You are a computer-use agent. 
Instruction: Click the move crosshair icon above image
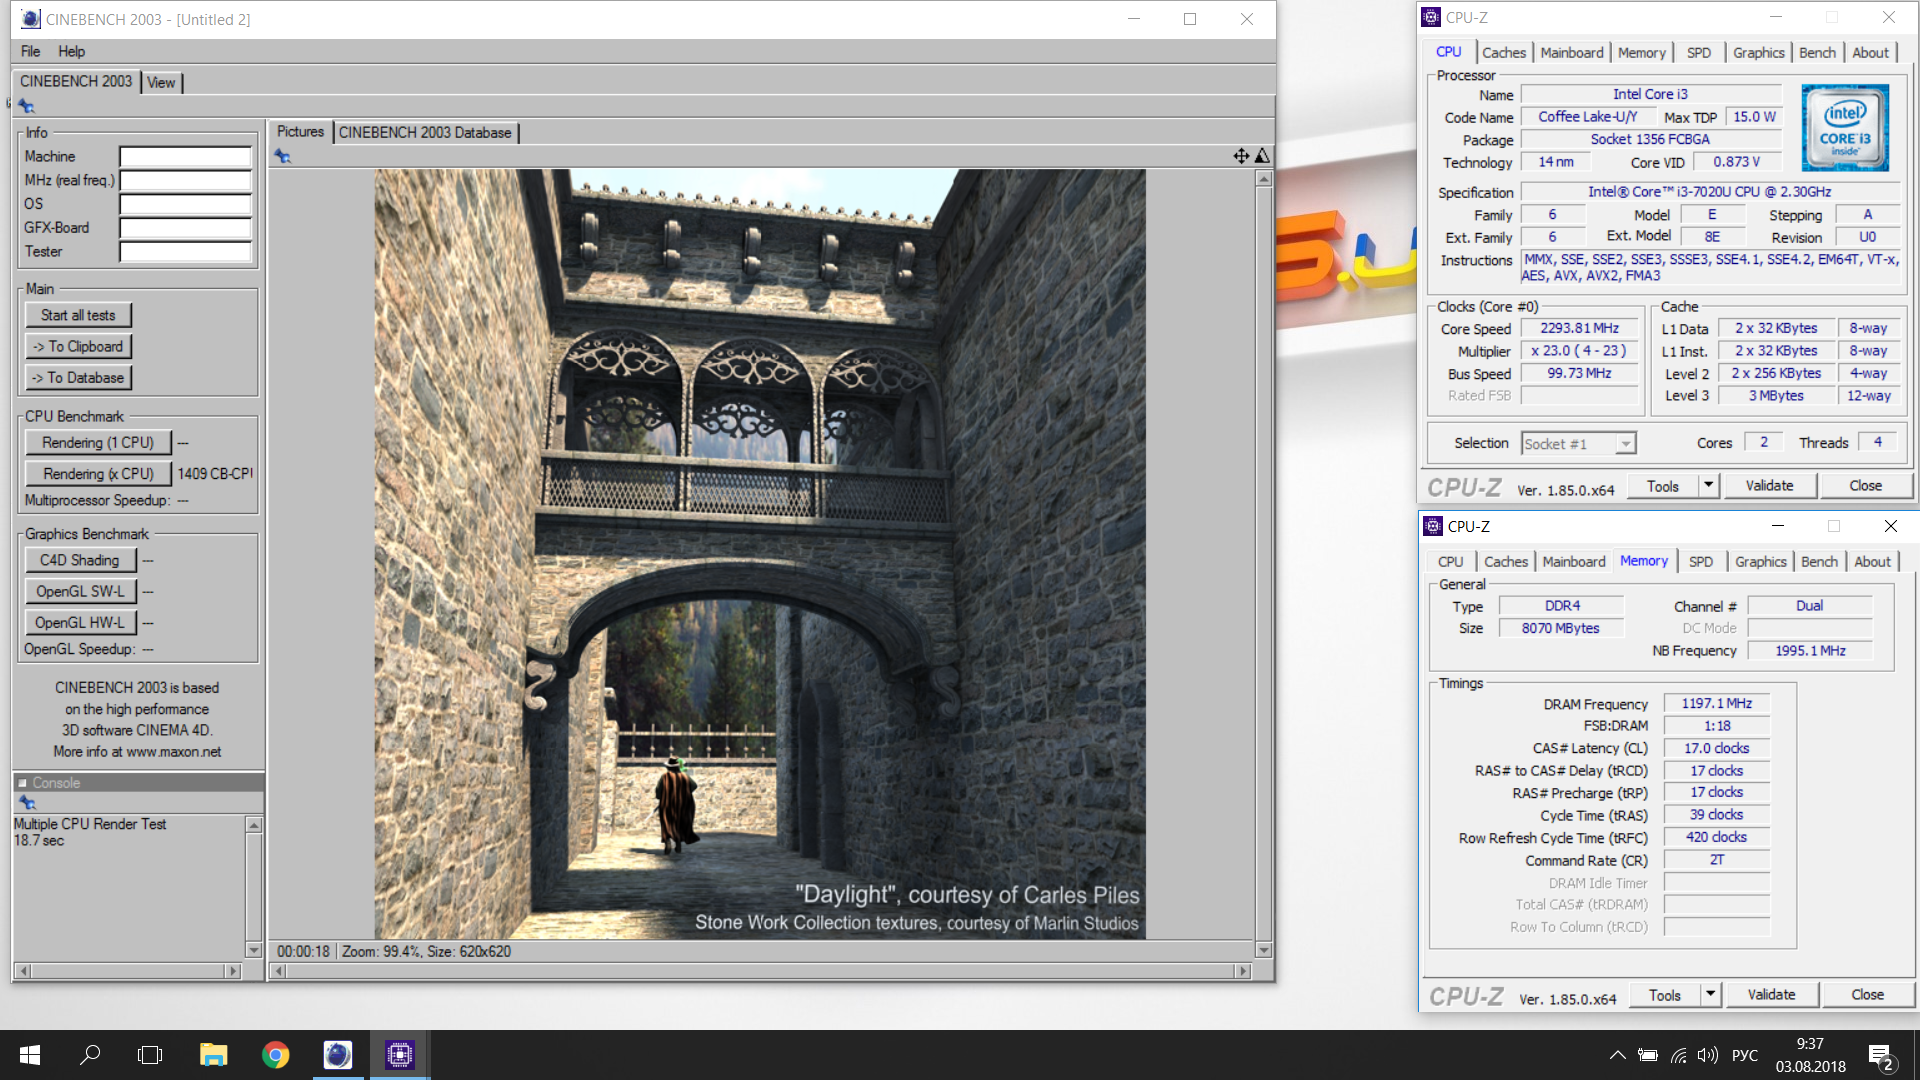coord(1241,156)
